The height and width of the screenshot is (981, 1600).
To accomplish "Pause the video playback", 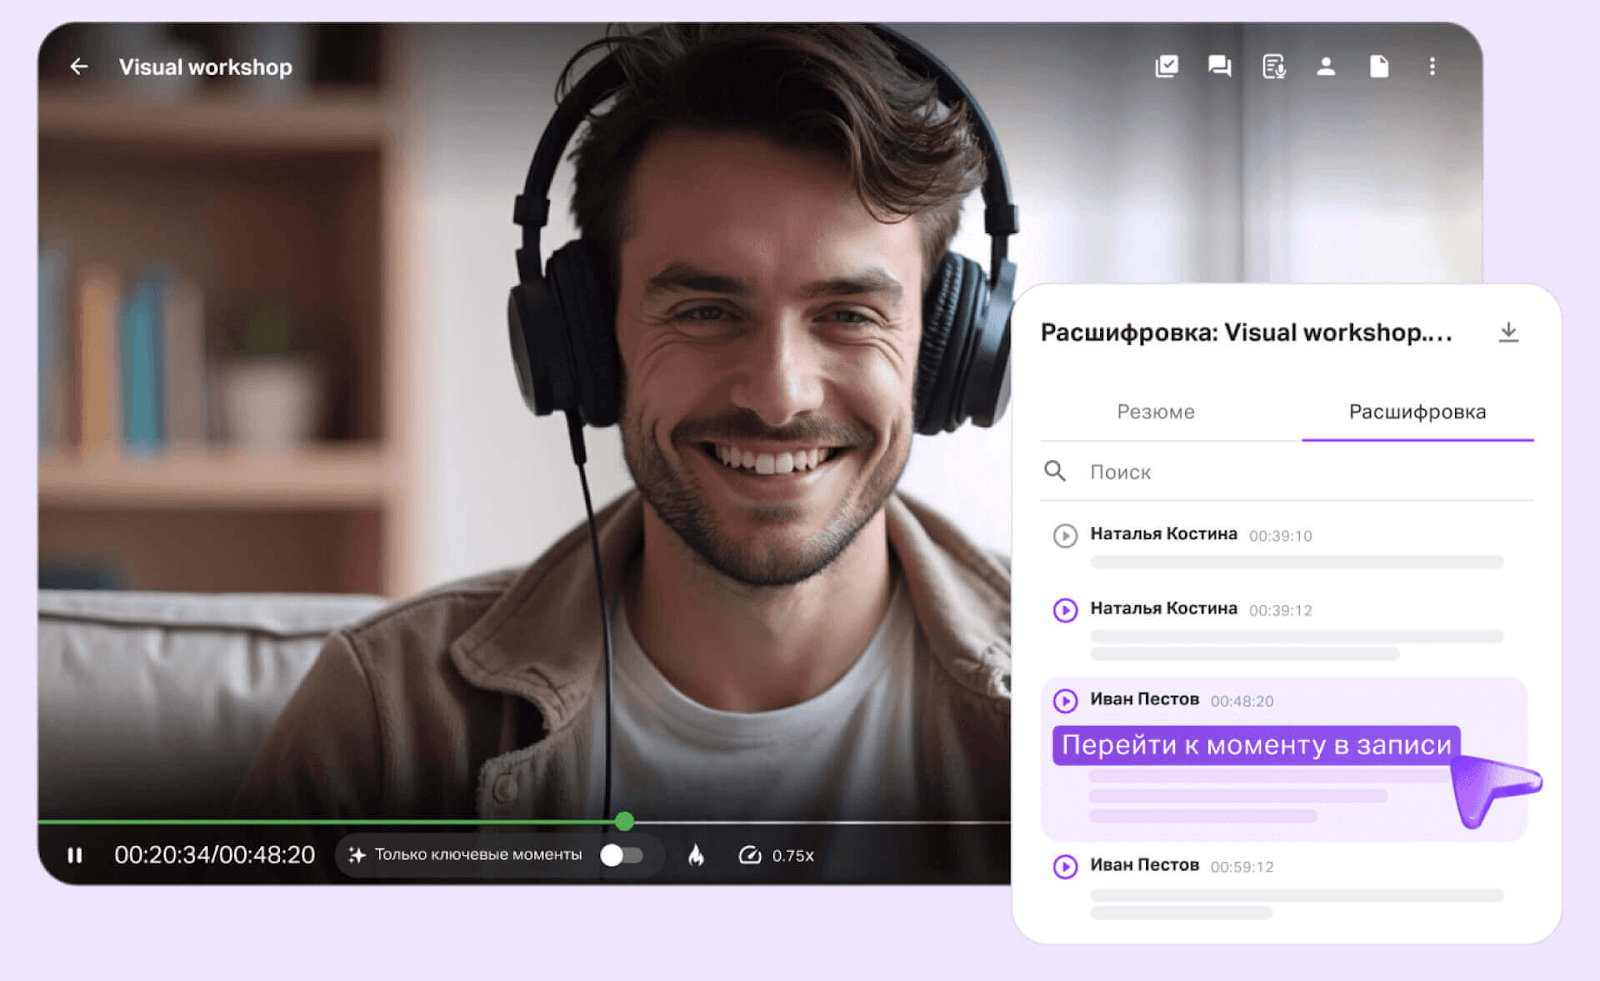I will (75, 855).
